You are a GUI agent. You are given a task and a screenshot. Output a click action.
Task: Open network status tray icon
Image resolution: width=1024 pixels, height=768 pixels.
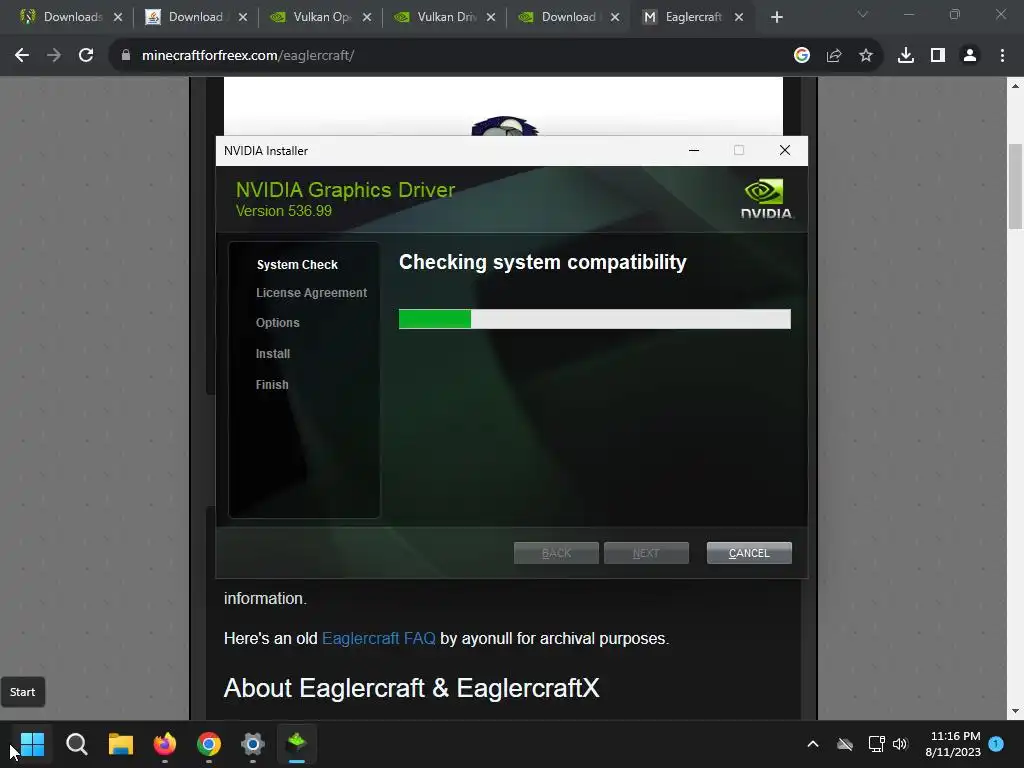tap(876, 744)
